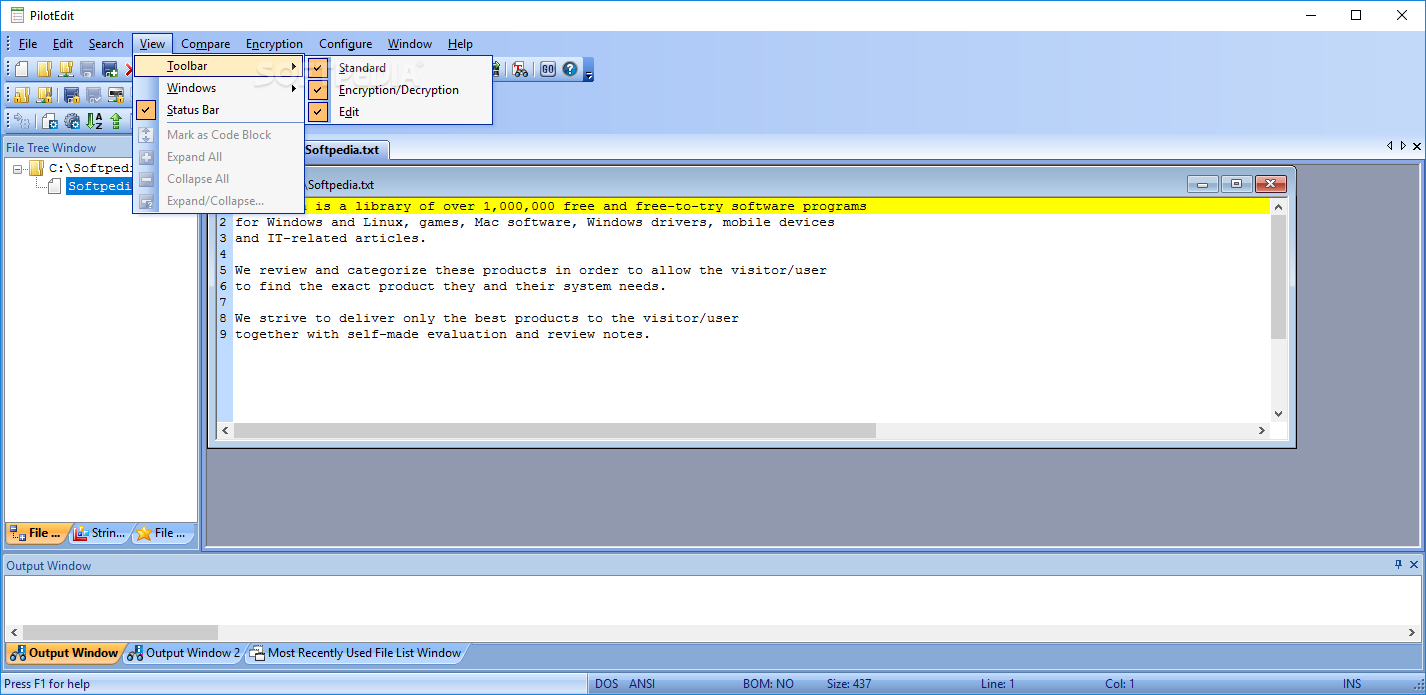Open the File menu
The width and height of the screenshot is (1426, 695).
pos(28,44)
